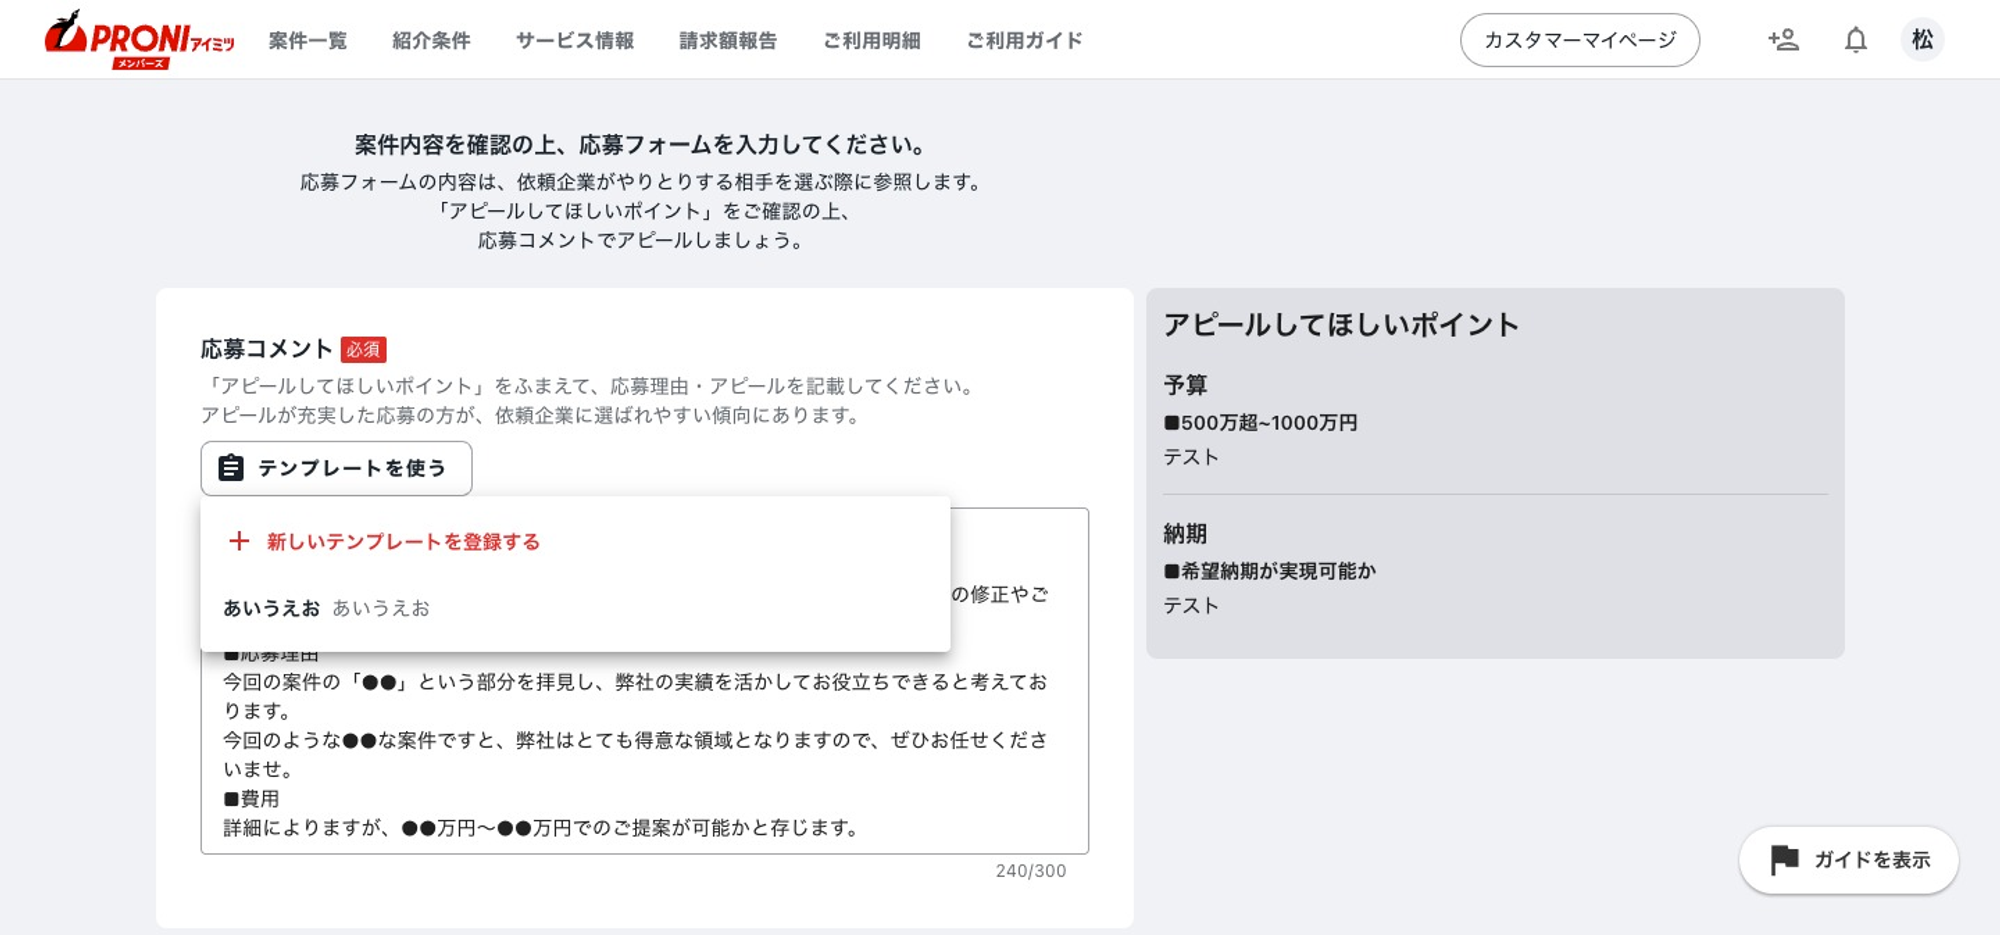Image resolution: width=2000 pixels, height=935 pixels.
Task: Click the アピールしてほしいポイント heading
Action: (1341, 325)
